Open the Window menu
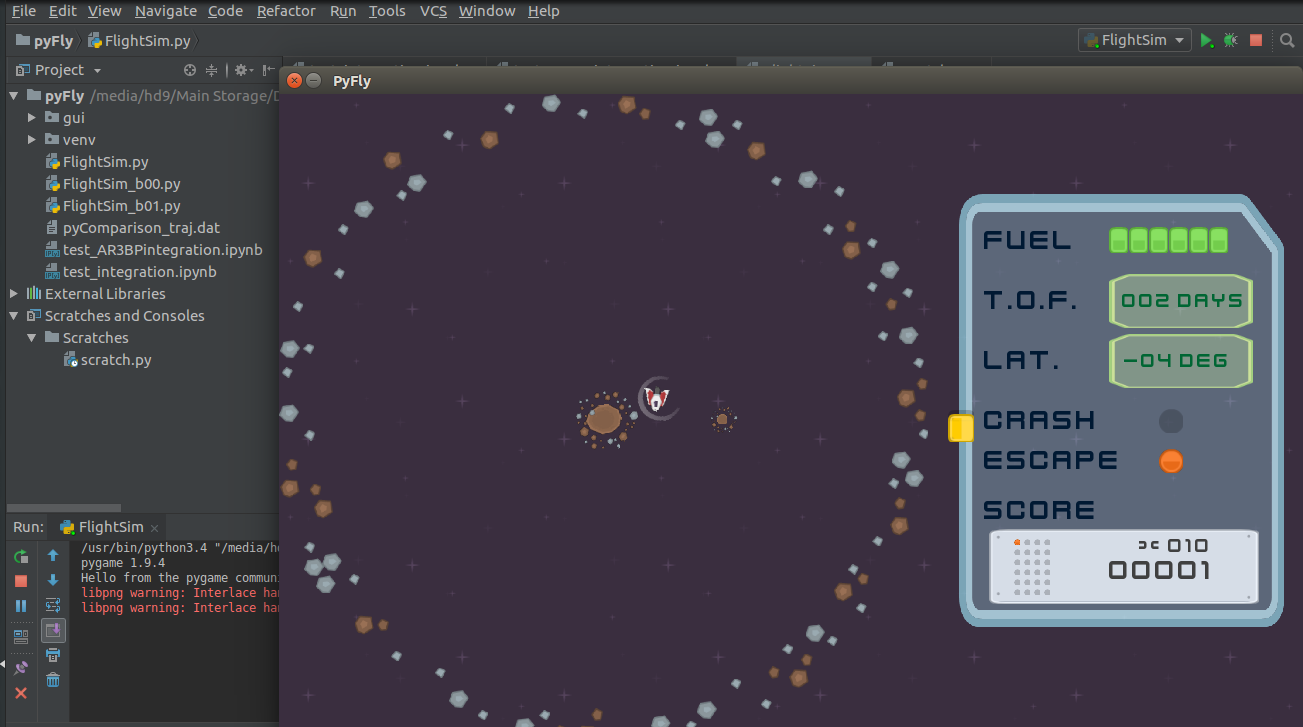 pyautogui.click(x=487, y=11)
